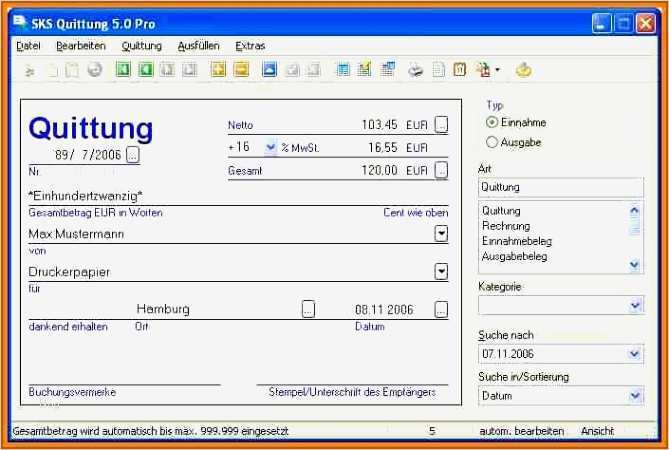Open the Quittung menu

[x=142, y=46]
